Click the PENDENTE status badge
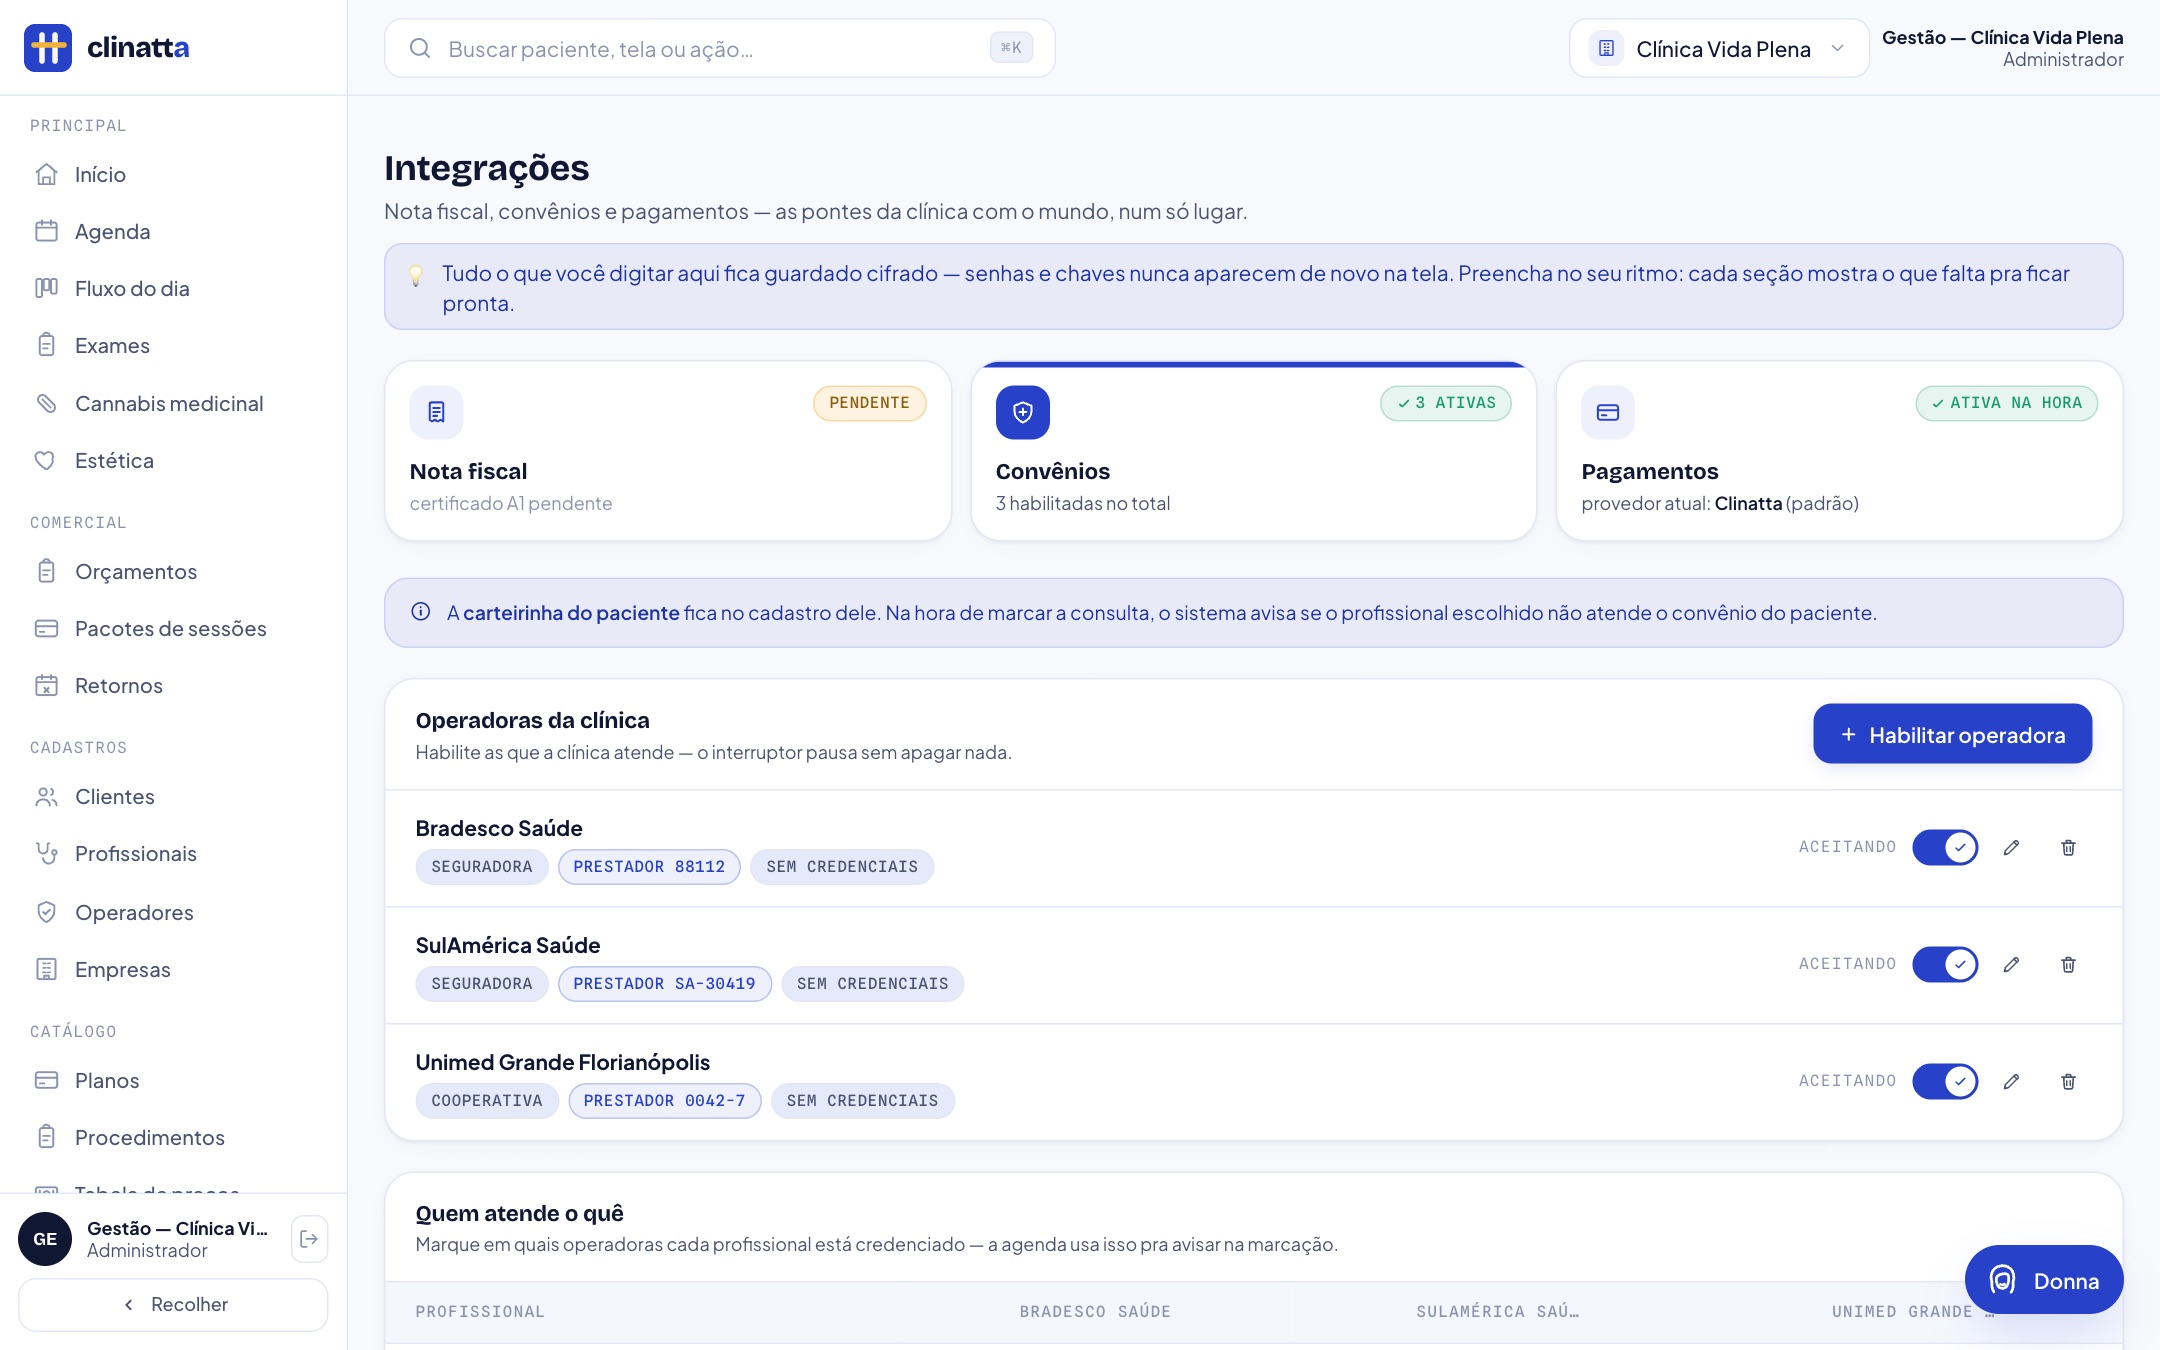 click(x=869, y=403)
